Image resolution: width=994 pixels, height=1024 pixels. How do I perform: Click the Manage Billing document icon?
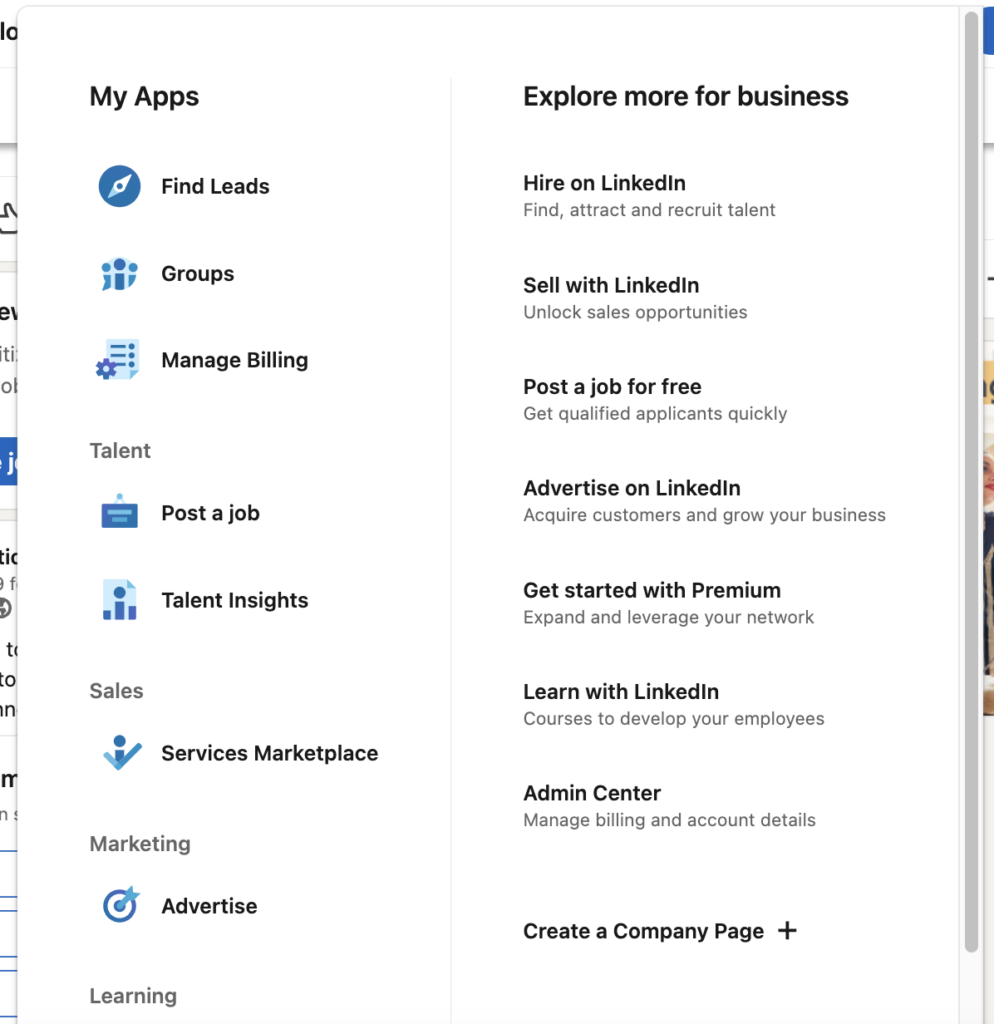pos(118,359)
